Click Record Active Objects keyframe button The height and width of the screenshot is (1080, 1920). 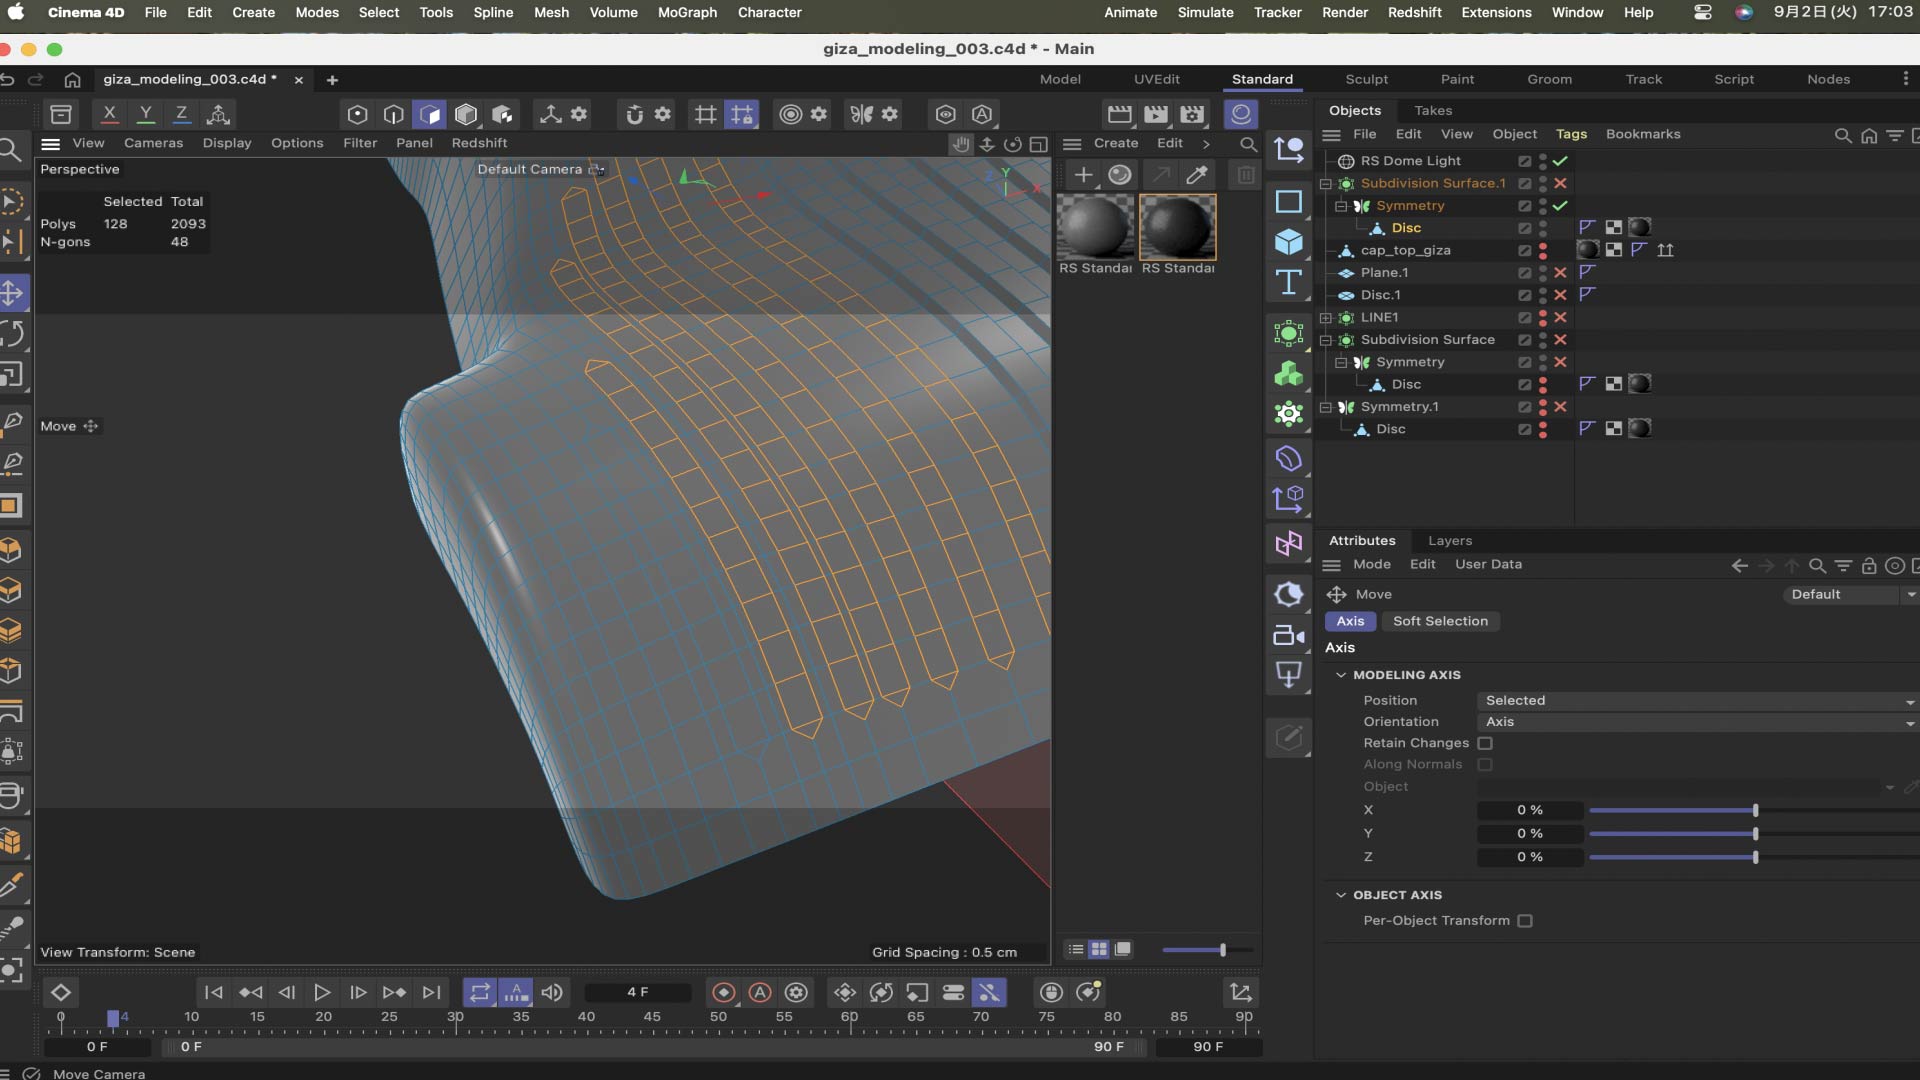(x=723, y=992)
